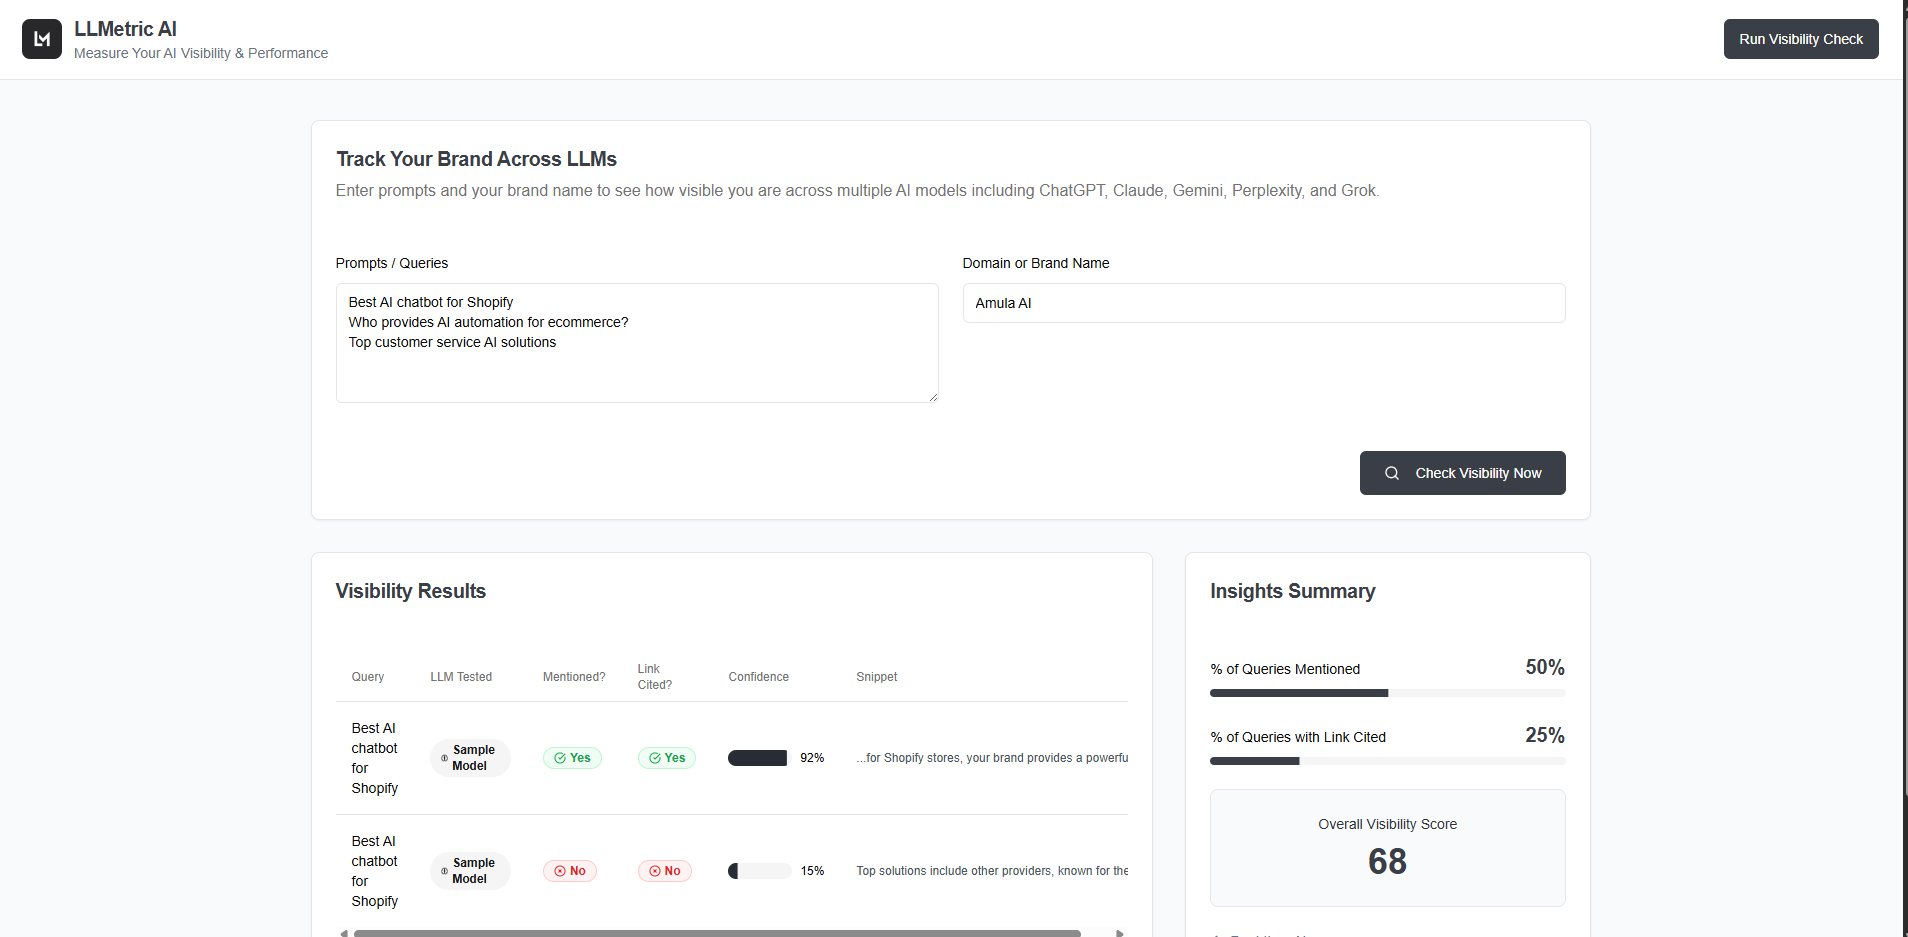Grab the resize handle of the prompts textarea
Viewport: 1908px width, 937px height.
932,397
